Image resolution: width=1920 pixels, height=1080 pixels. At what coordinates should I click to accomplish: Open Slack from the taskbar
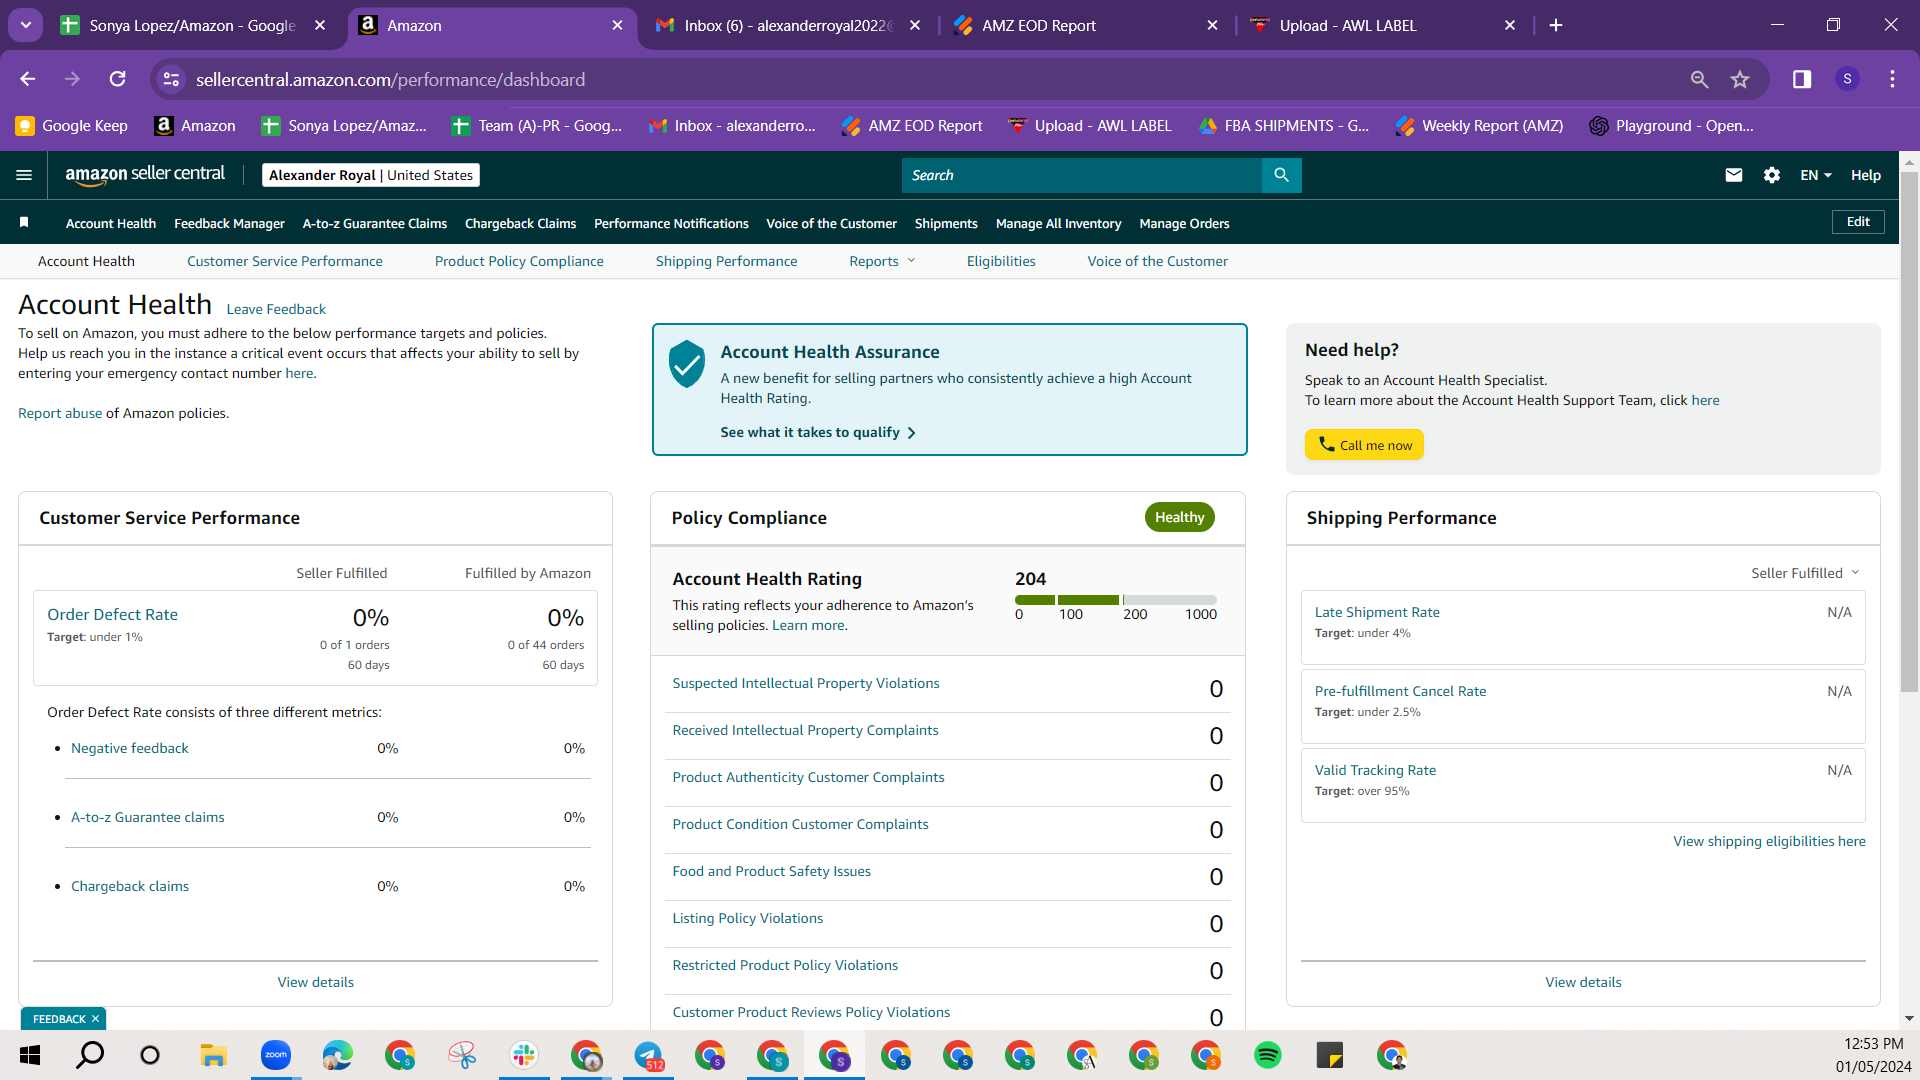tap(523, 1055)
